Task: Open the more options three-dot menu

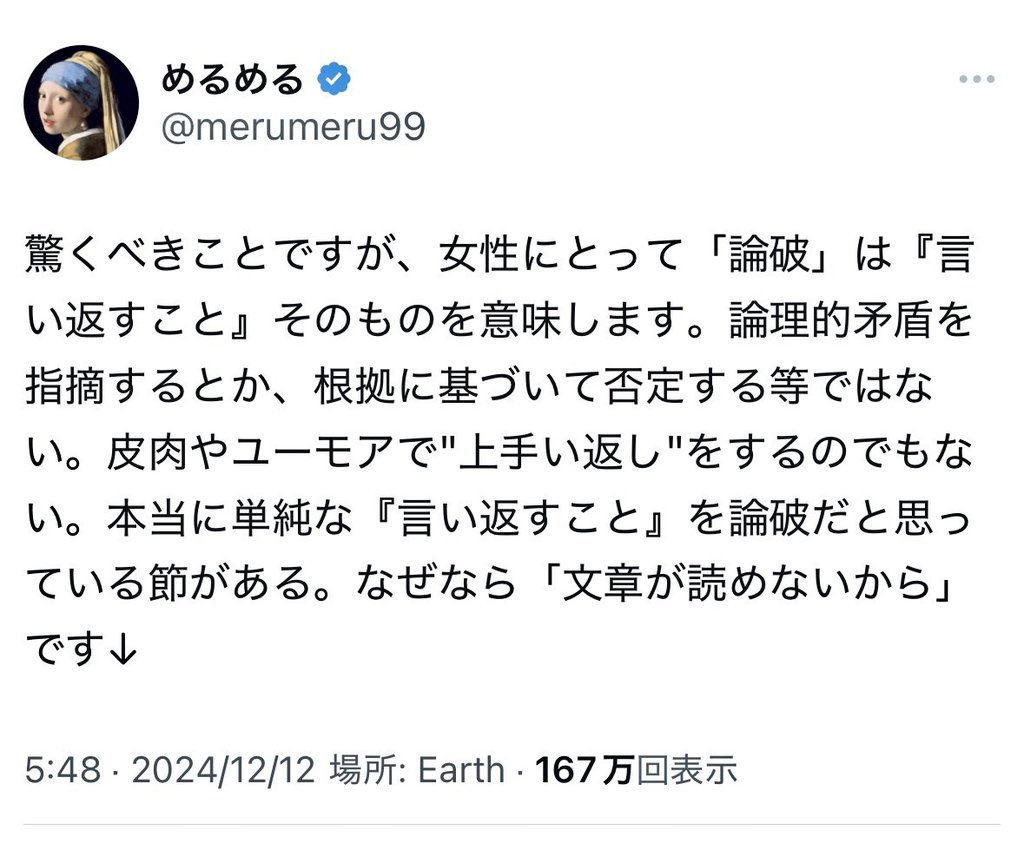Action: coord(975,80)
